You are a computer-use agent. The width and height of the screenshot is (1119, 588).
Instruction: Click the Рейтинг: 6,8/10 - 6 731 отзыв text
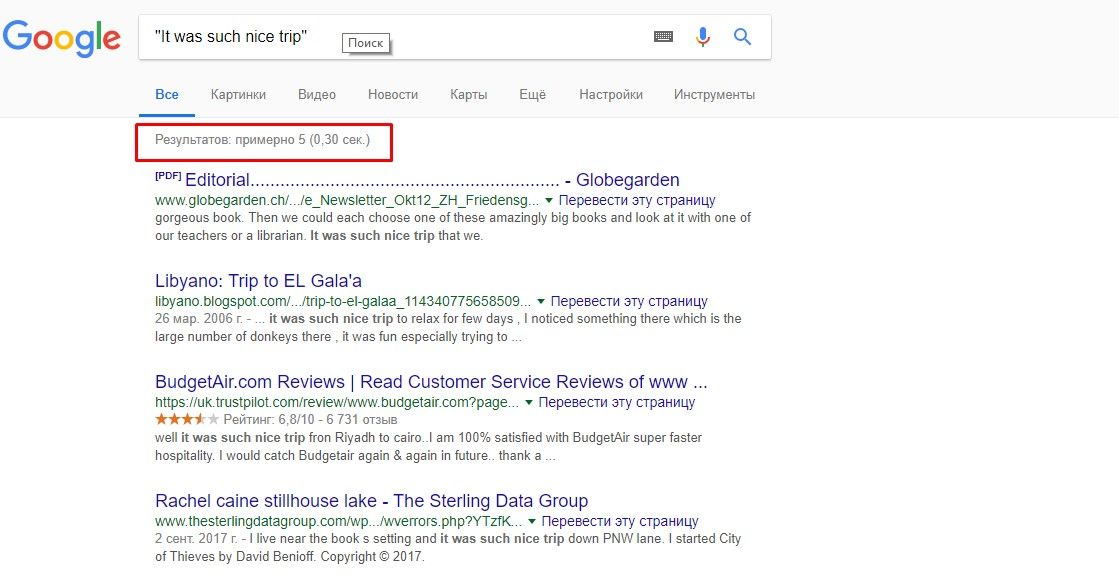[x=310, y=420]
